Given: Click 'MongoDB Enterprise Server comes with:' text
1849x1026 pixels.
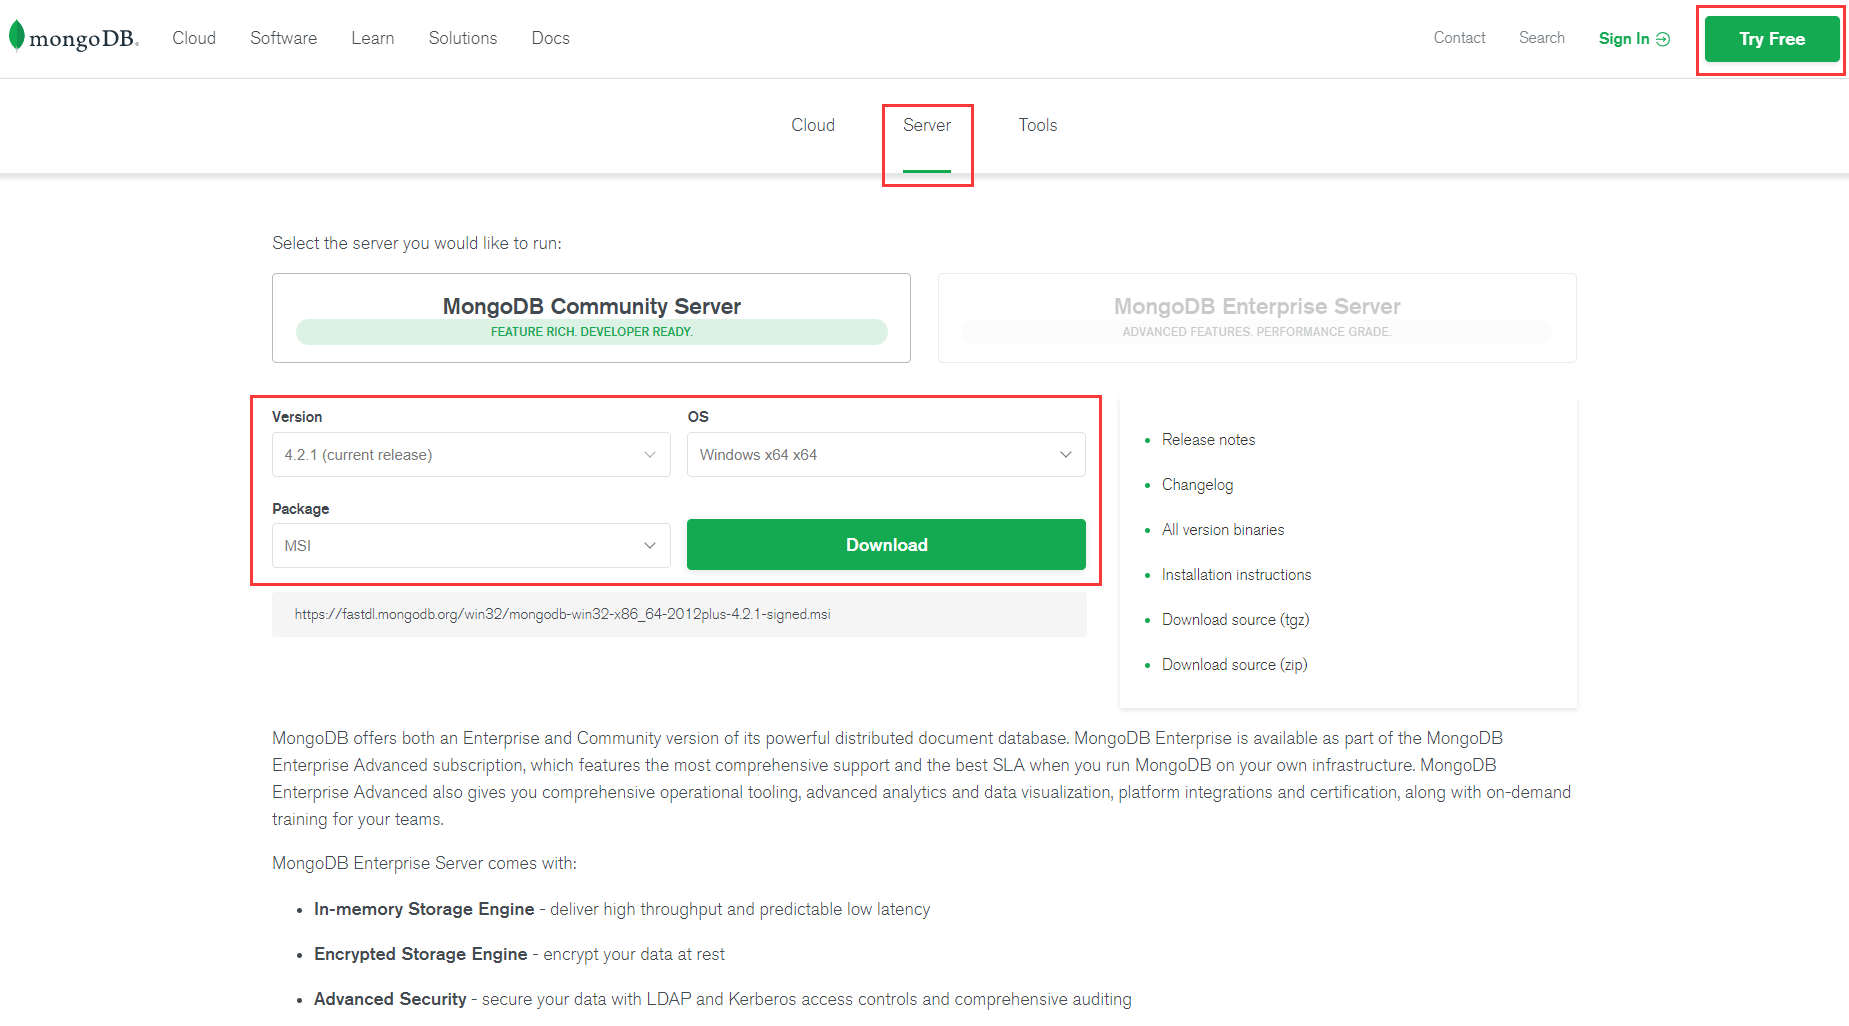Looking at the screenshot, I should [x=424, y=863].
